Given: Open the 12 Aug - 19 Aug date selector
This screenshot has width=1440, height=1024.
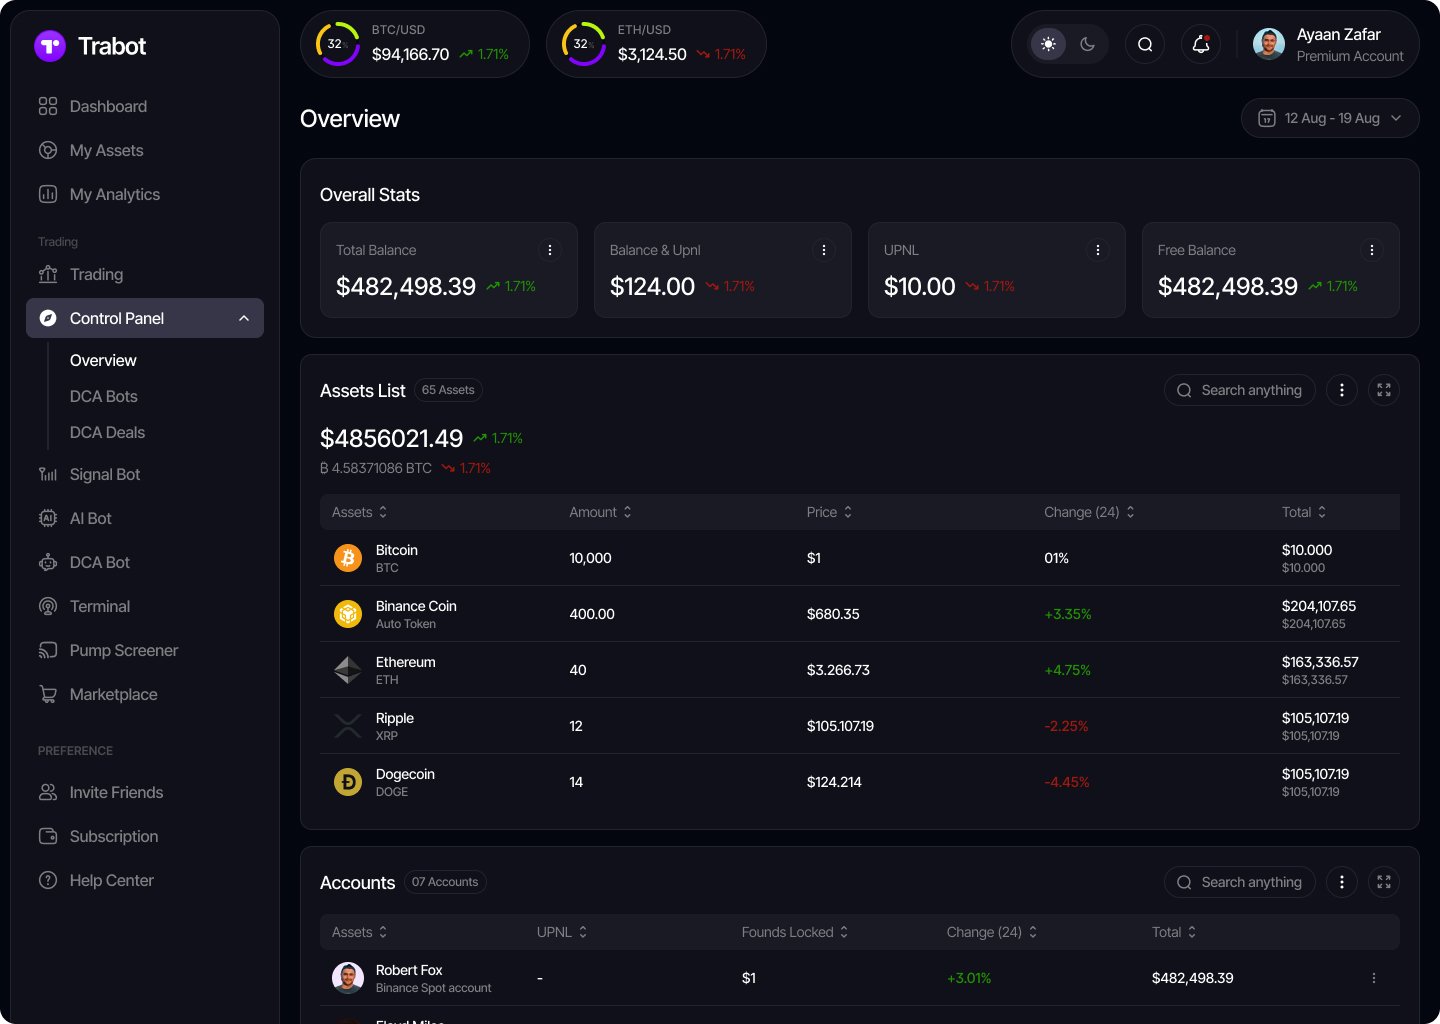Looking at the screenshot, I should click(1330, 118).
